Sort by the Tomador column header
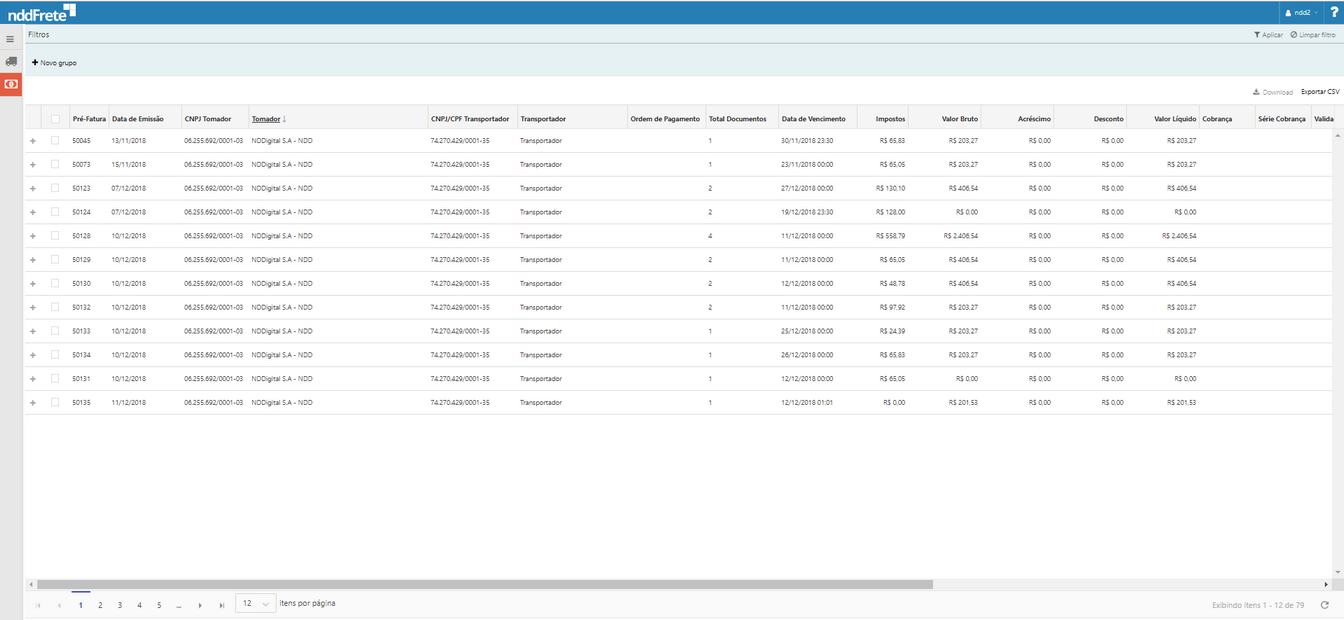Image resolution: width=1344 pixels, height=620 pixels. [266, 119]
